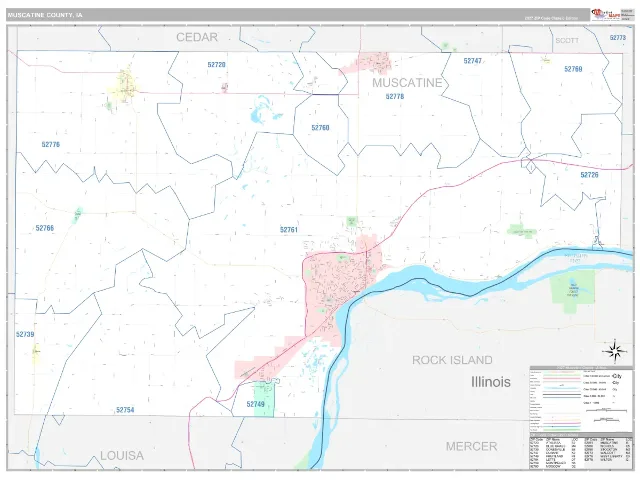
Task: Click ZIP code 52761 label
Action: tap(289, 230)
